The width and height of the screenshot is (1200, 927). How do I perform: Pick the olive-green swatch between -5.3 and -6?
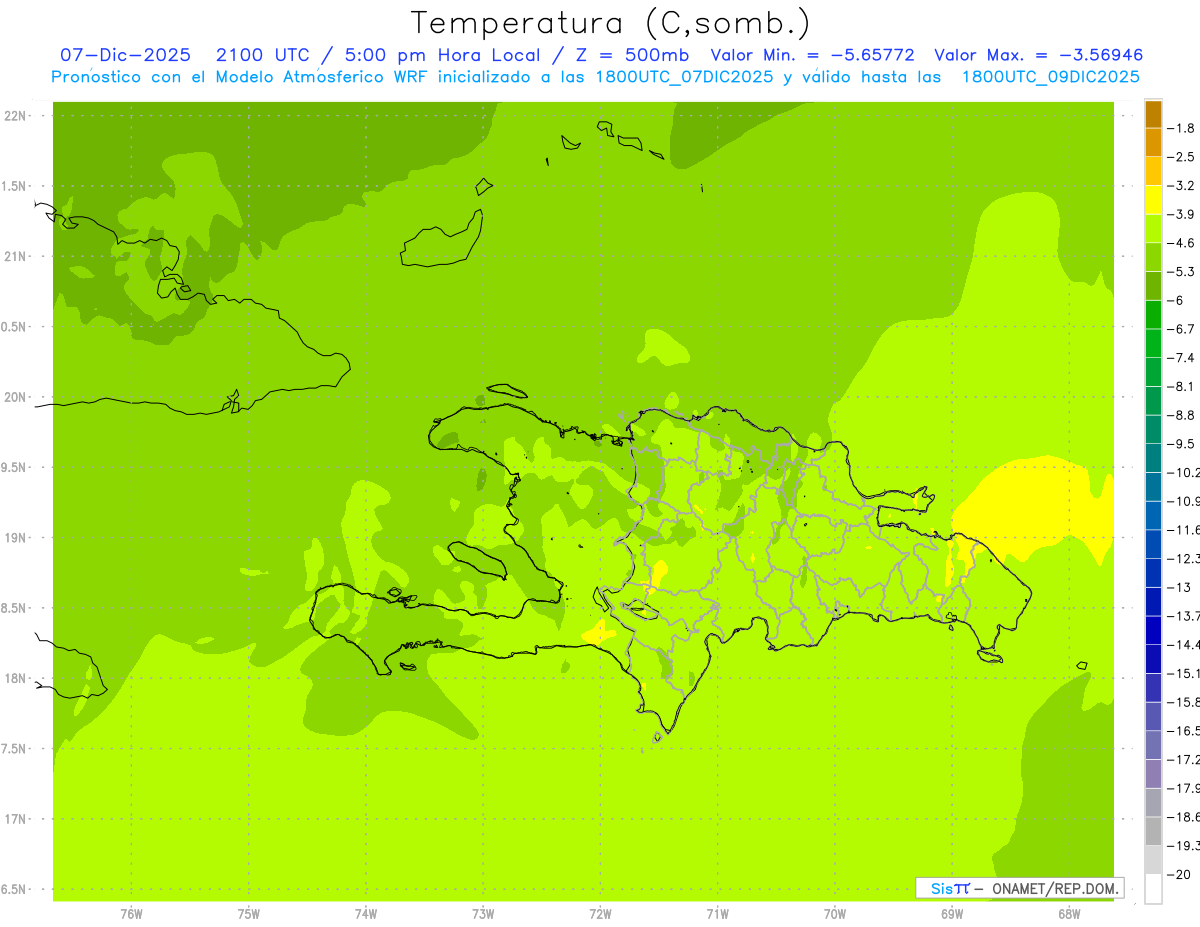[1153, 286]
